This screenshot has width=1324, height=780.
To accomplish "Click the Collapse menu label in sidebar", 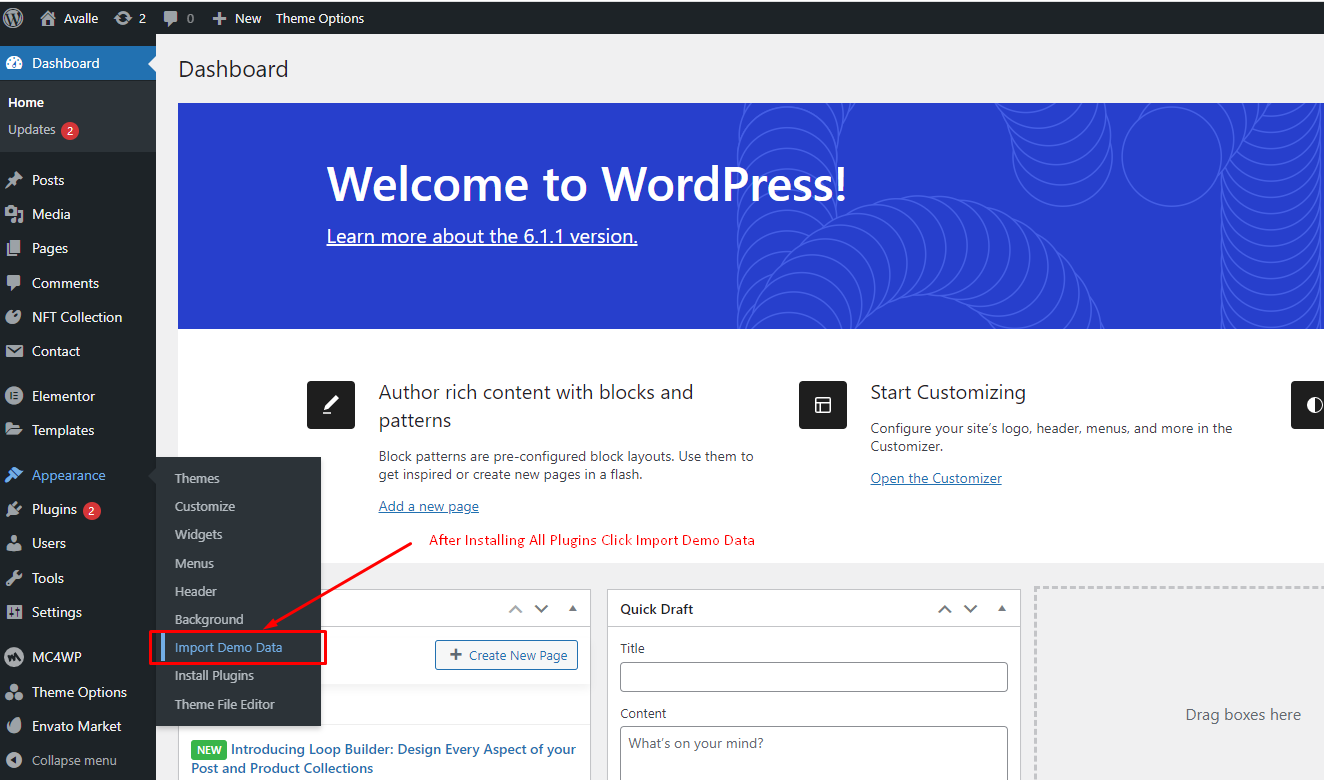I will pos(74,760).
